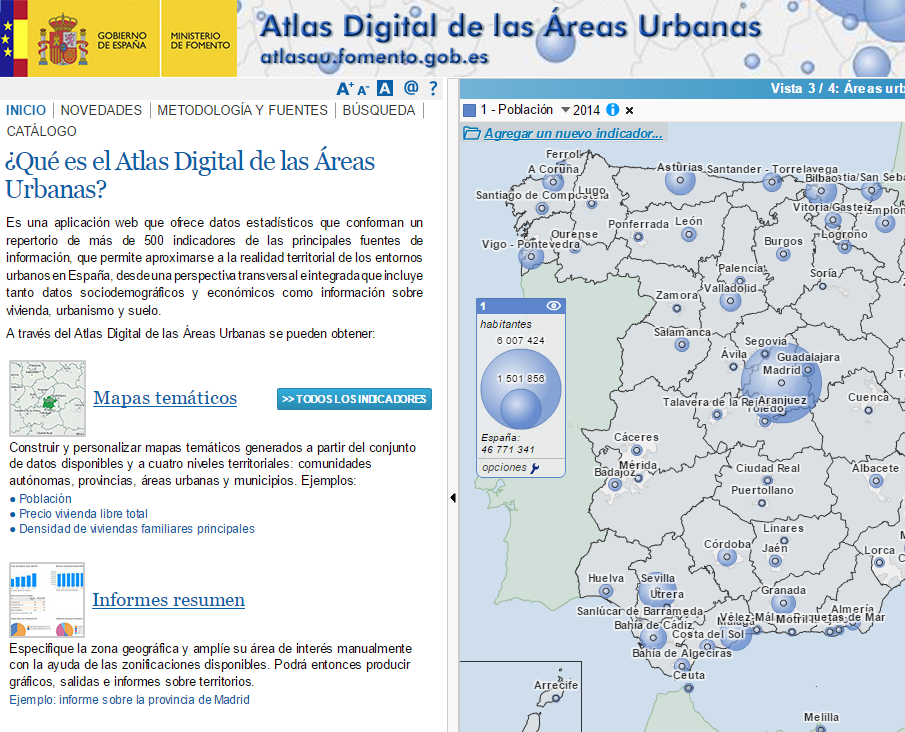
Task: Click the 'Melilla' map label
Action: pos(821,717)
